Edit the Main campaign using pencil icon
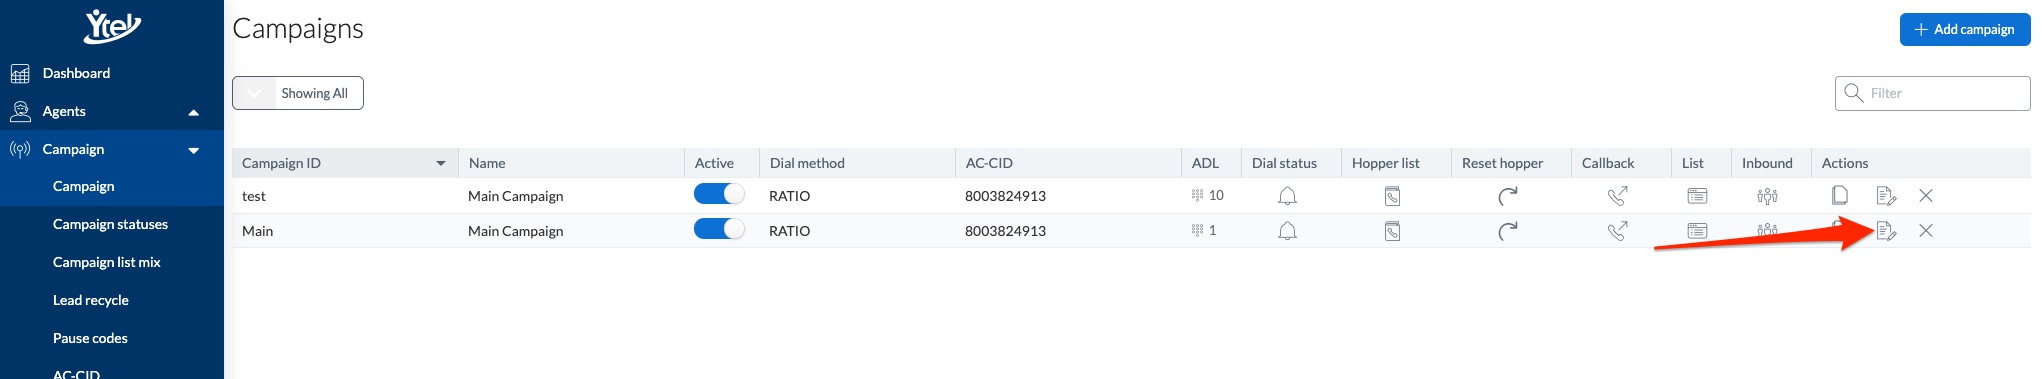Screen dimensions: 2042x379 tap(1886, 231)
